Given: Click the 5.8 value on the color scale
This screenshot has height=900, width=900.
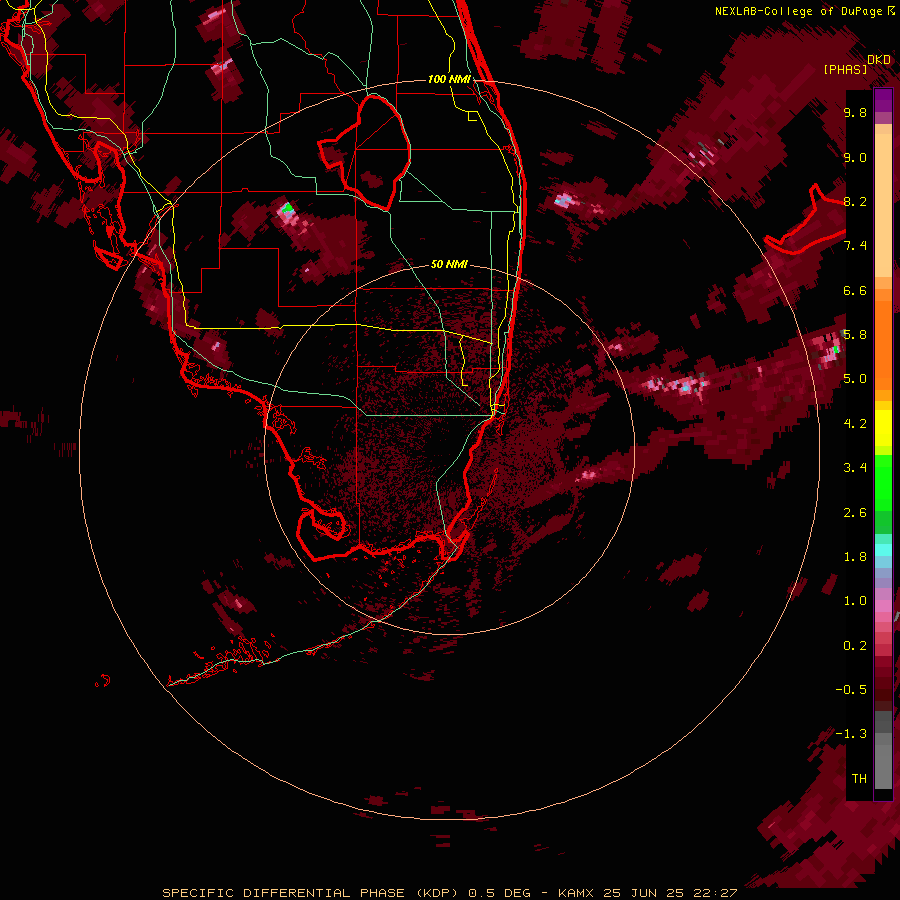Looking at the screenshot, I should pos(855,335).
